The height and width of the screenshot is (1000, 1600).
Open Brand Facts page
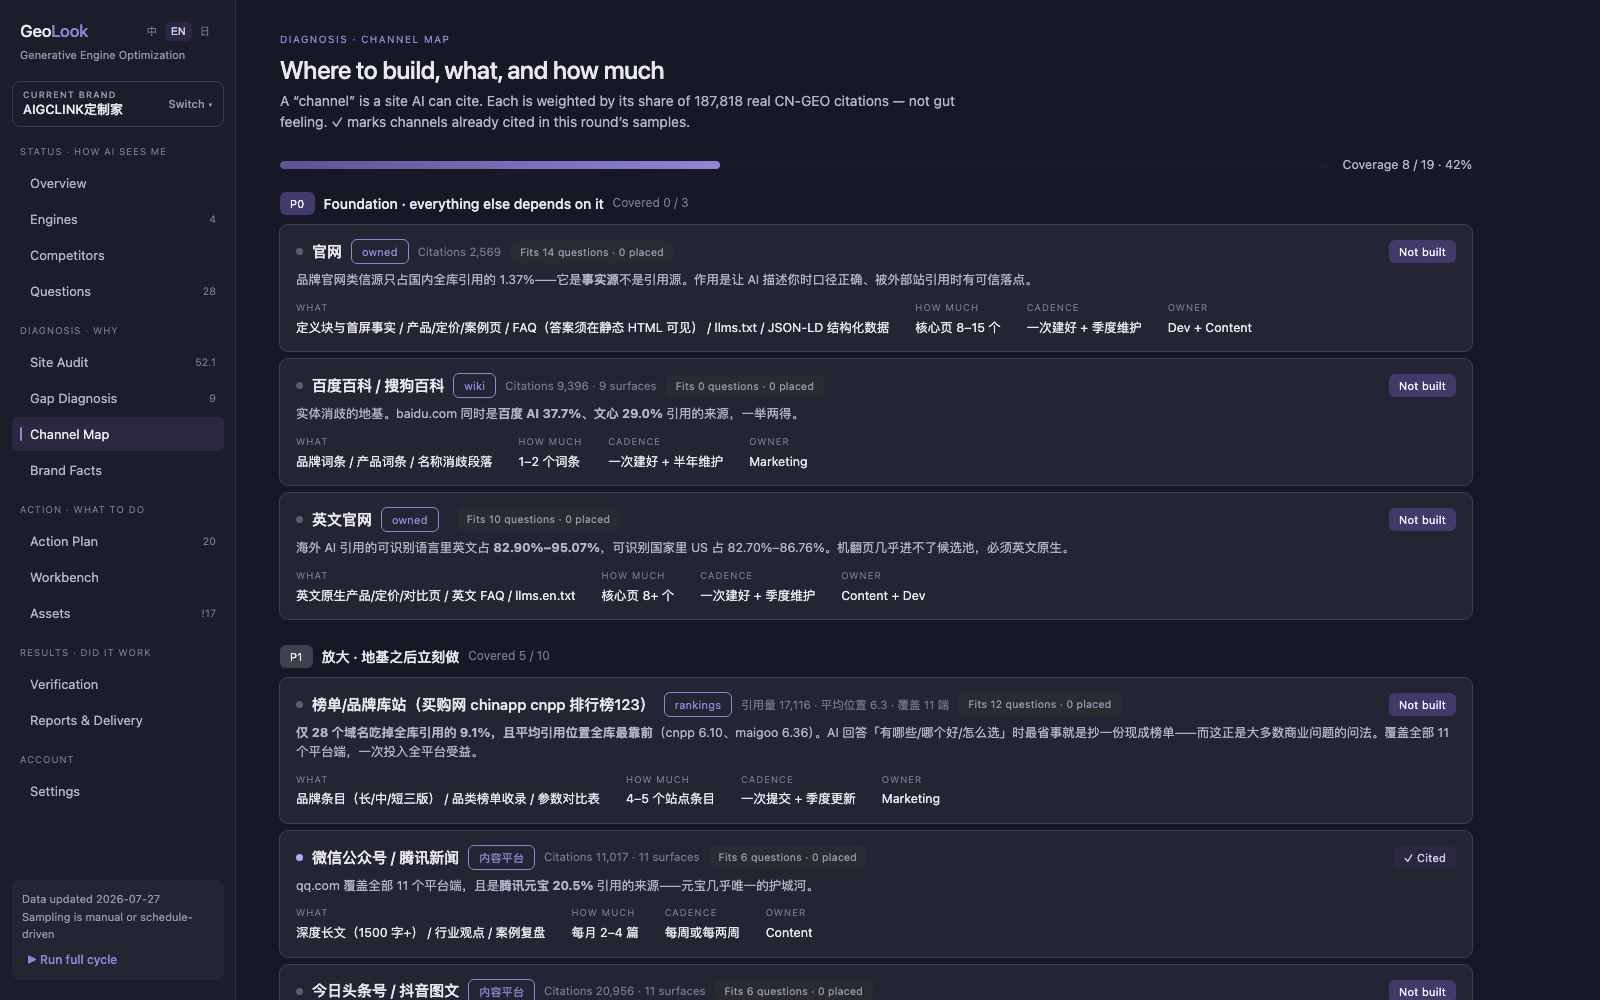(x=118, y=471)
